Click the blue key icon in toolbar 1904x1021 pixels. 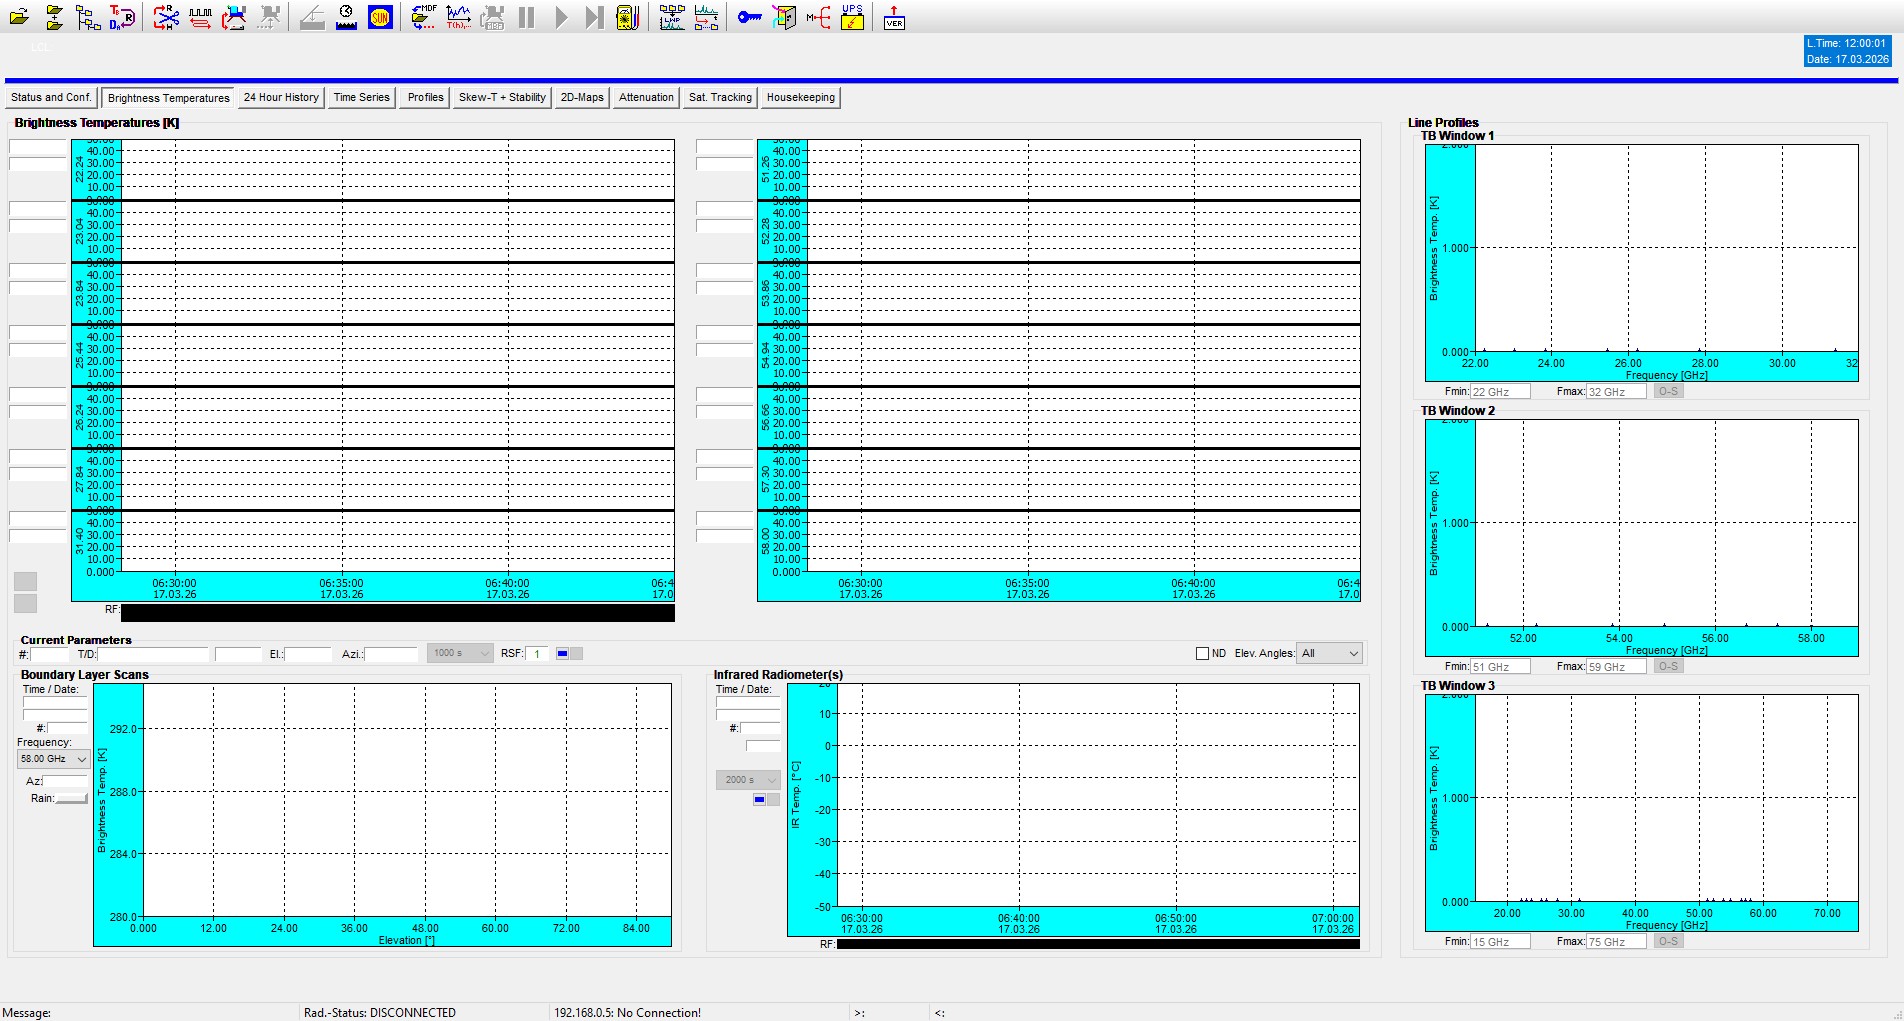[749, 17]
